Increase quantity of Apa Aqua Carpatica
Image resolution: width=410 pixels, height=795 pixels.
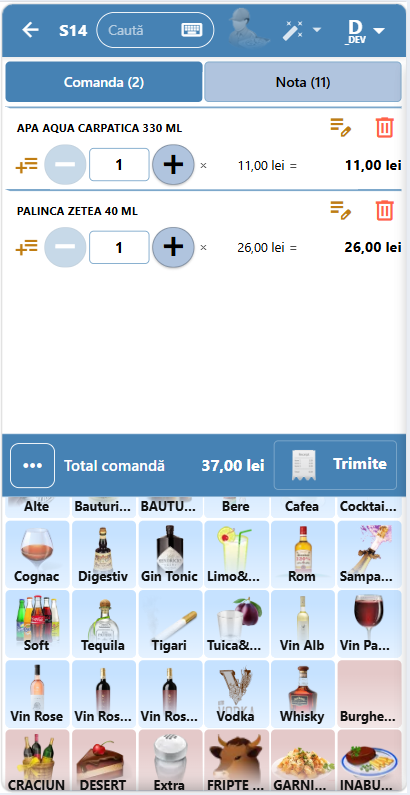[x=173, y=164]
